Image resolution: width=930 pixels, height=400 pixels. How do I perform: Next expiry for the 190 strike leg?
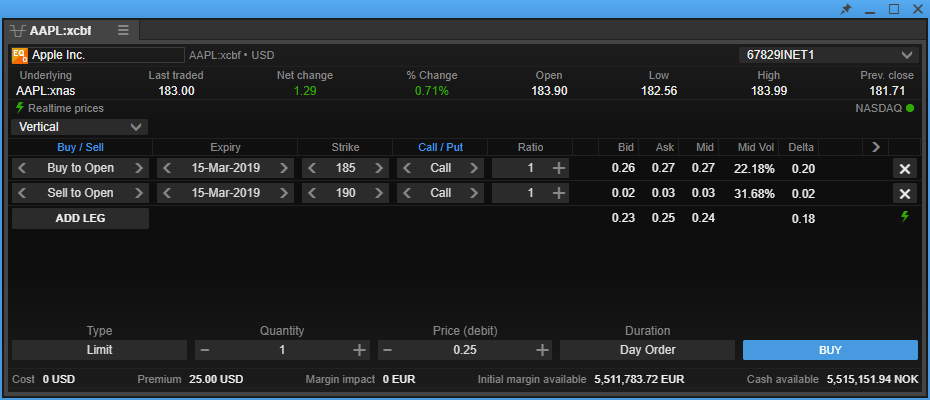(284, 193)
